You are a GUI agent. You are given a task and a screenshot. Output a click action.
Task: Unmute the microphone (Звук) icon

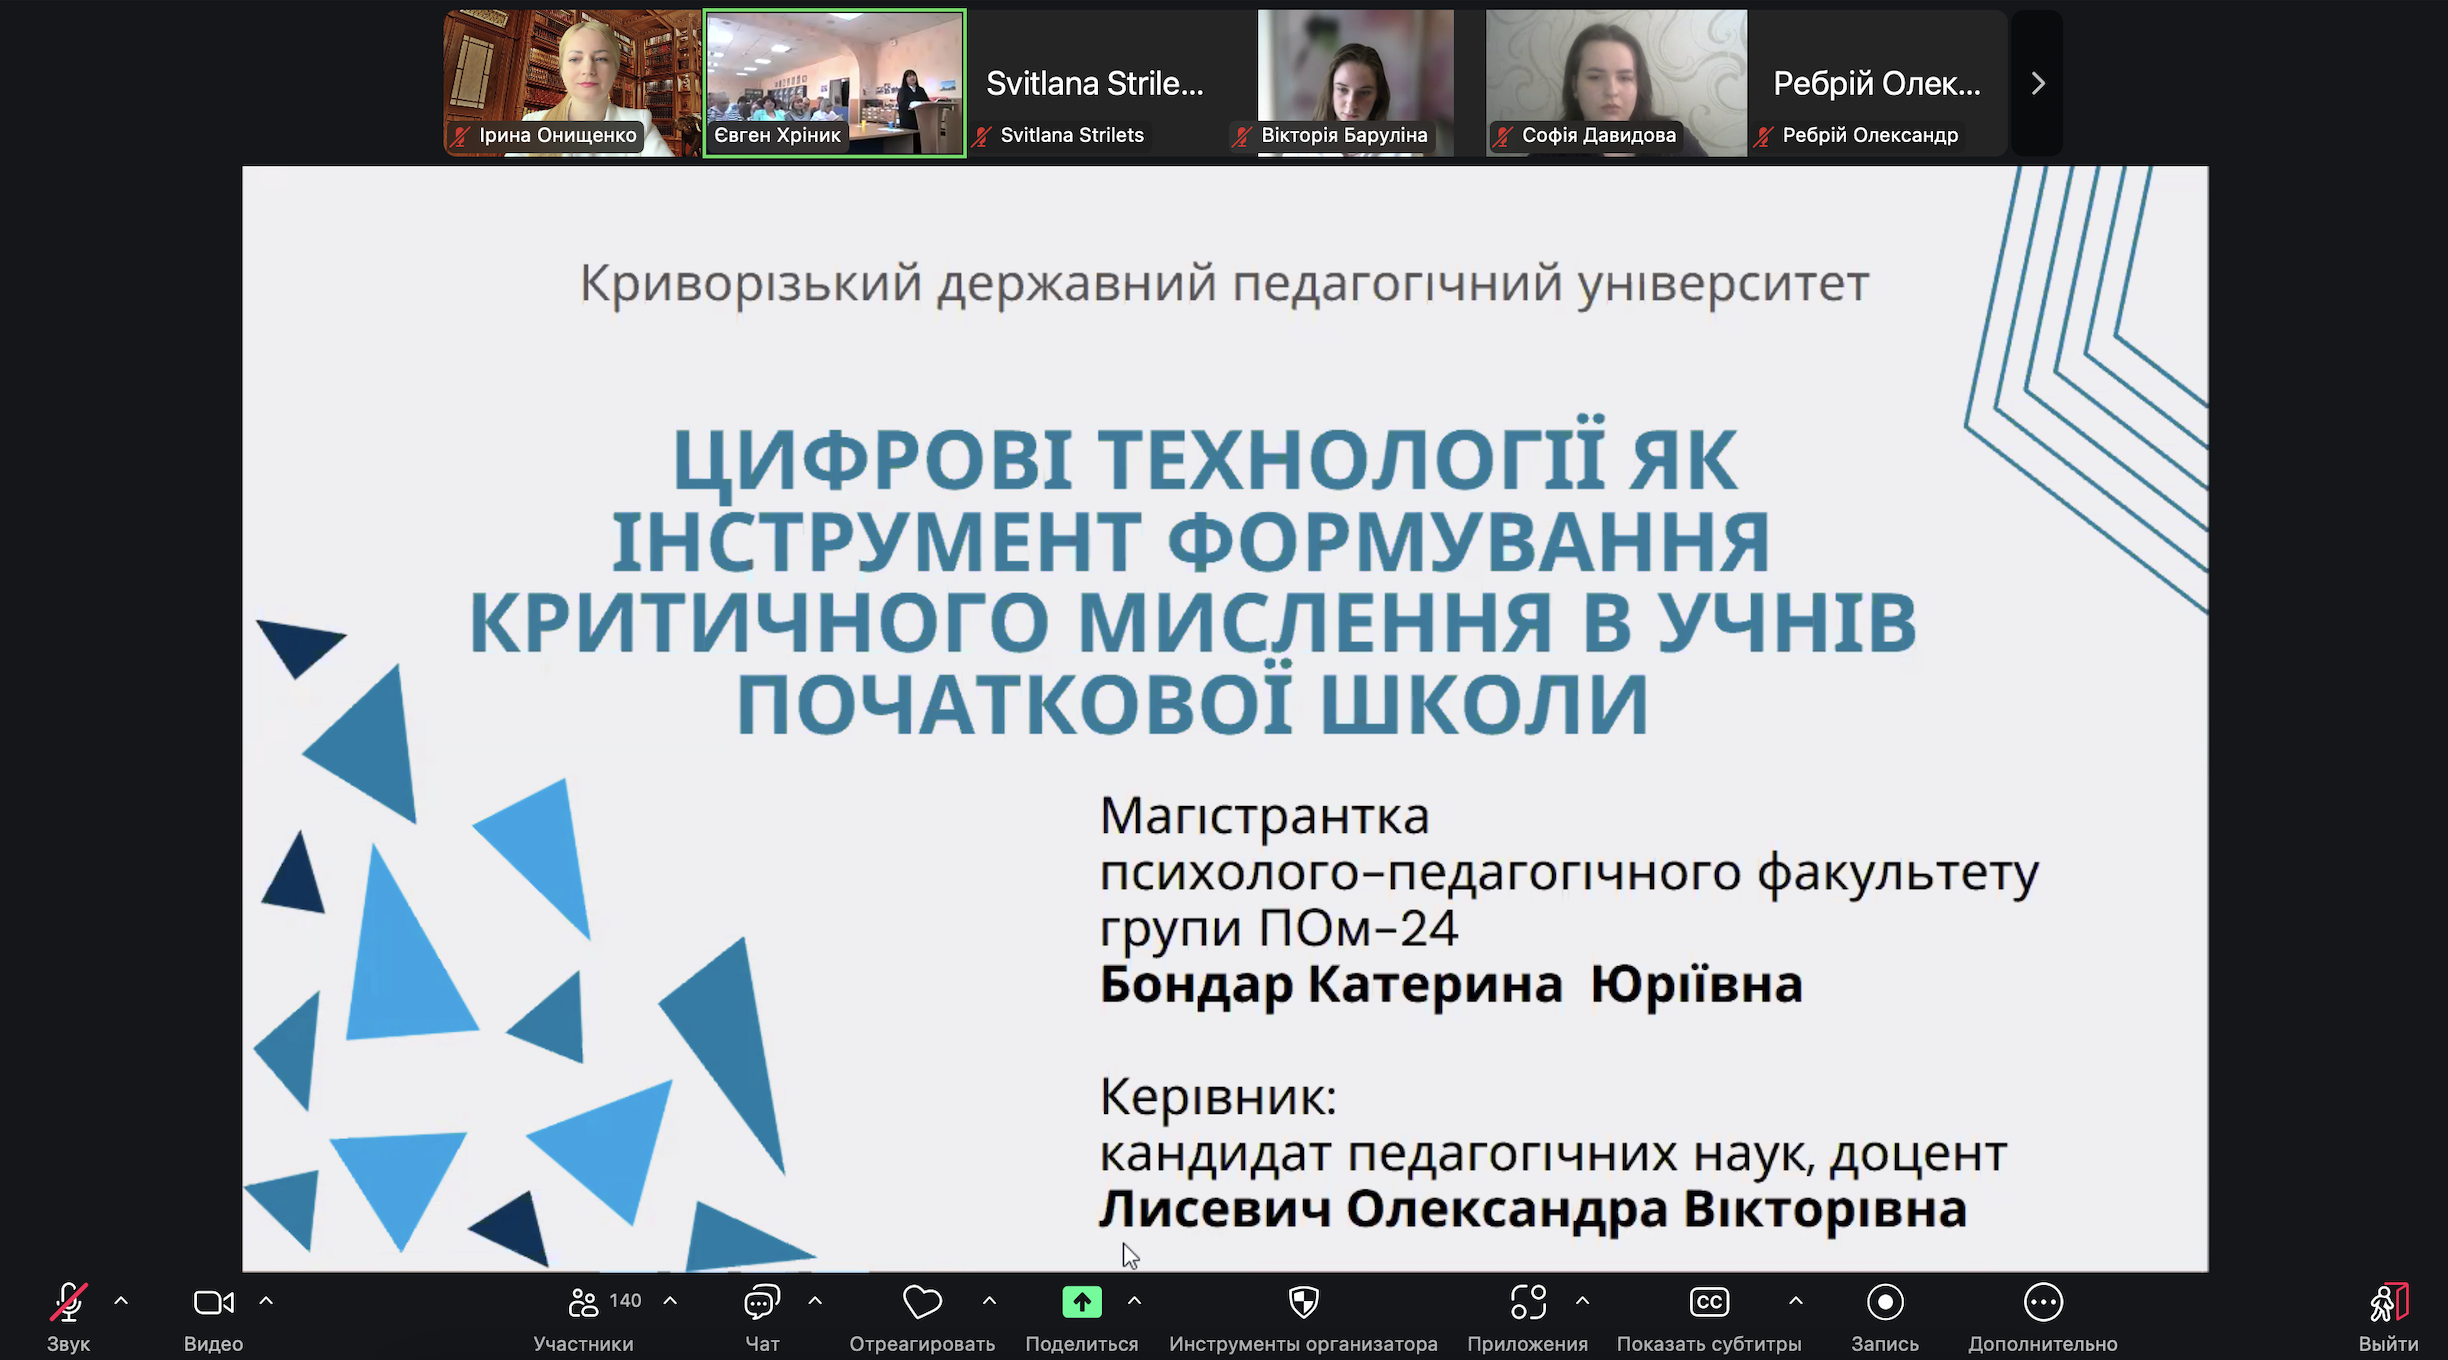point(68,1302)
